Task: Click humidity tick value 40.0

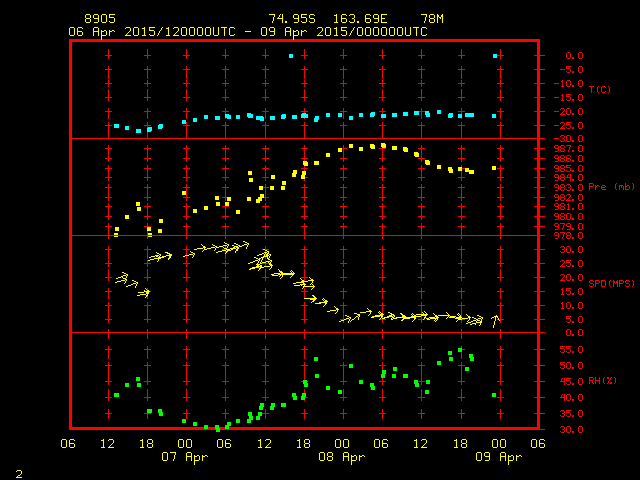Action: click(x=571, y=398)
